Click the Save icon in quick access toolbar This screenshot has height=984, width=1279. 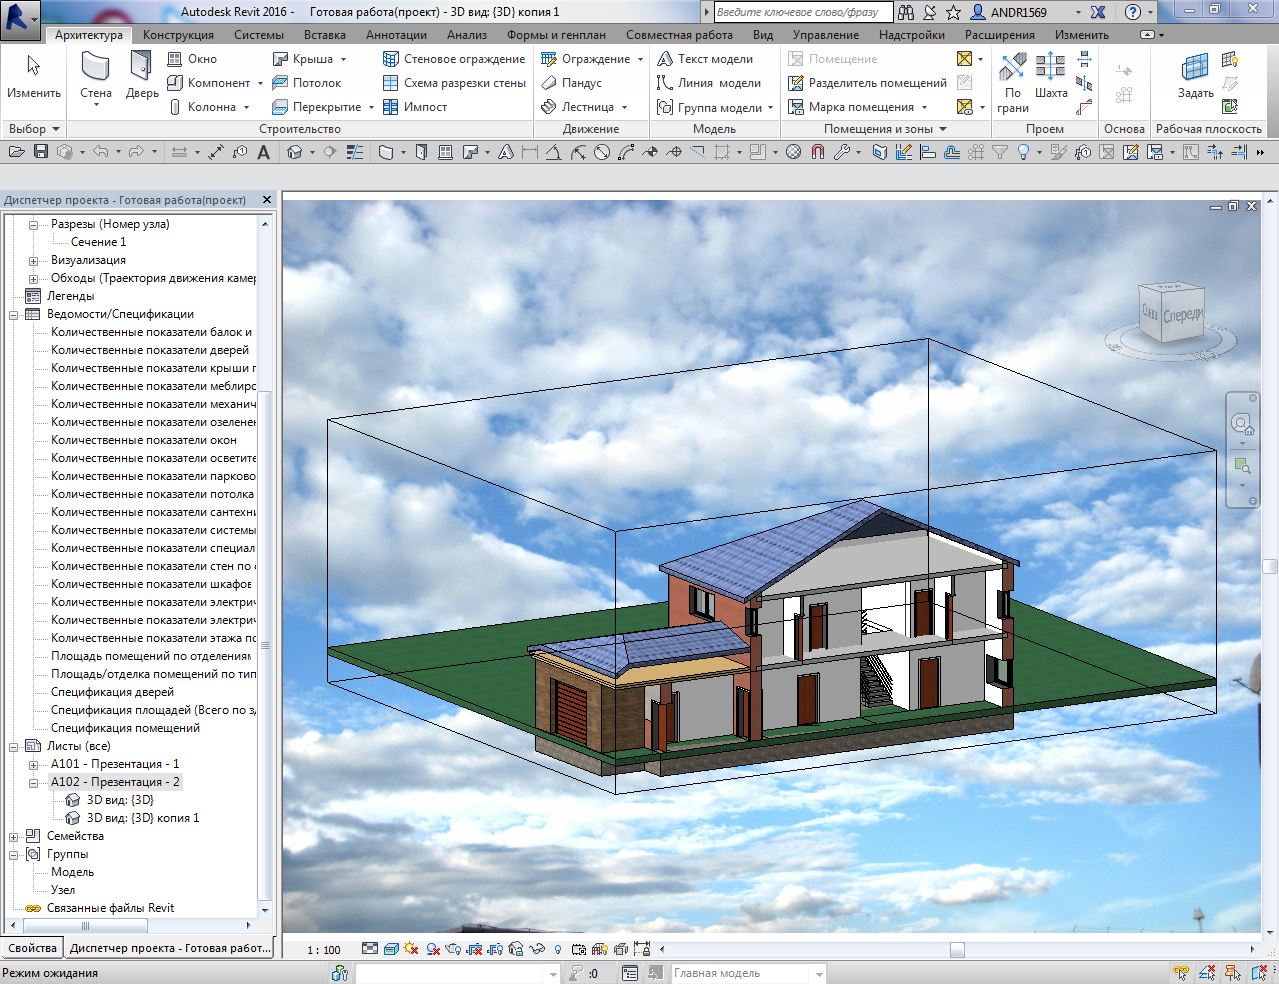[41, 152]
